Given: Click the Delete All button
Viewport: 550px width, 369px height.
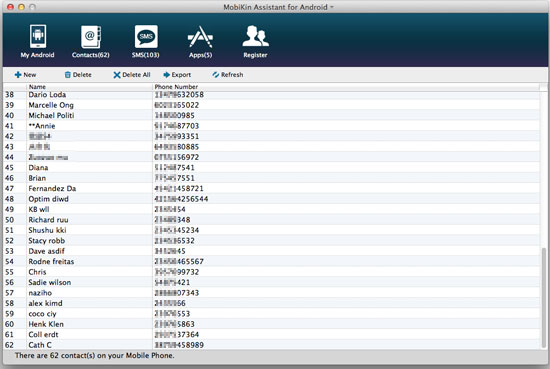Looking at the screenshot, I should (x=132, y=75).
